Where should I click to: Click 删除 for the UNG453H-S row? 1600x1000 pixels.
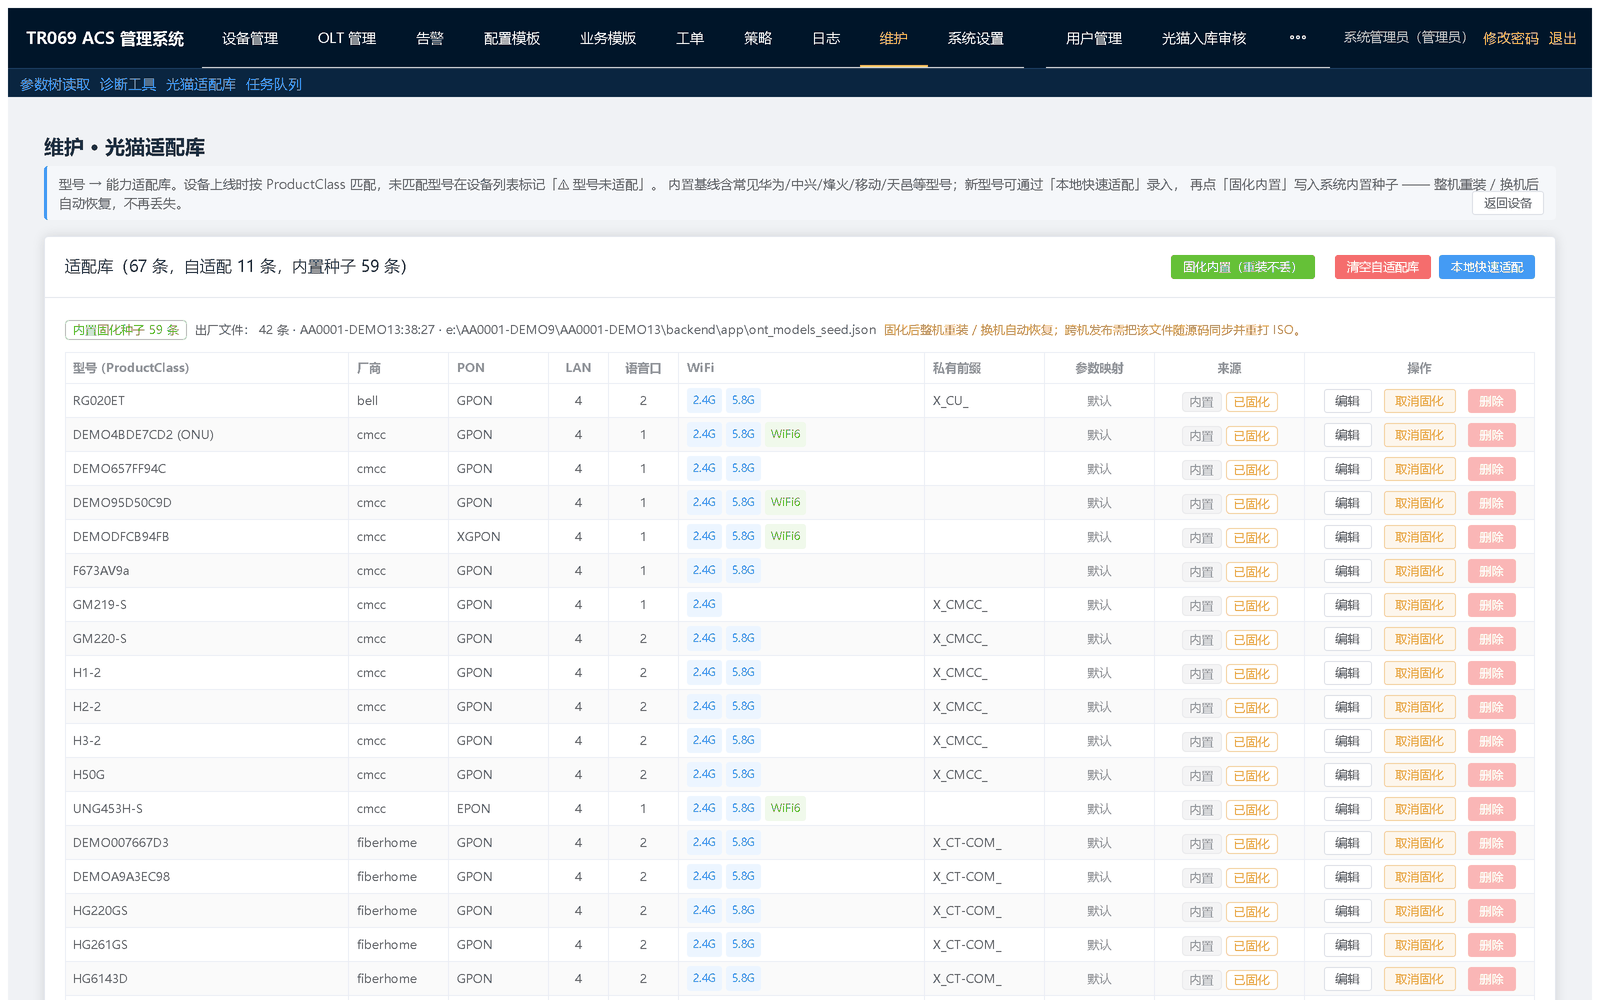[1492, 809]
